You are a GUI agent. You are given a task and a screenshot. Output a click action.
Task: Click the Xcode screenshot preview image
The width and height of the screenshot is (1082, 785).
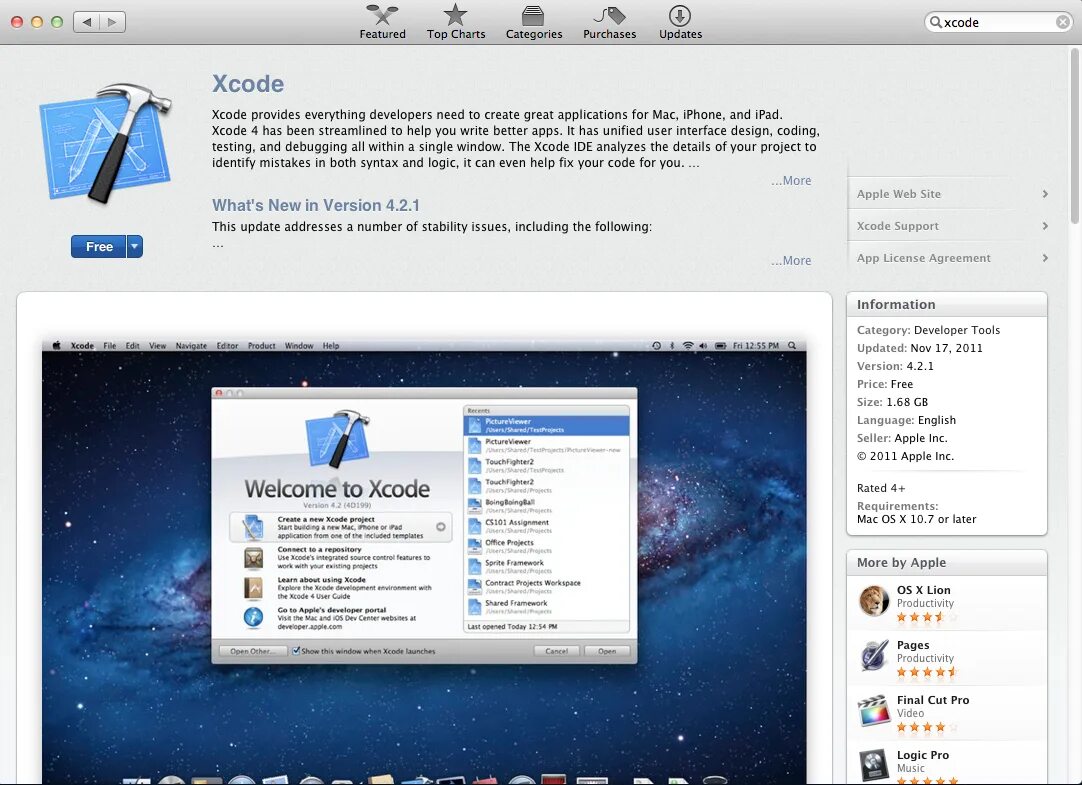pos(424,561)
